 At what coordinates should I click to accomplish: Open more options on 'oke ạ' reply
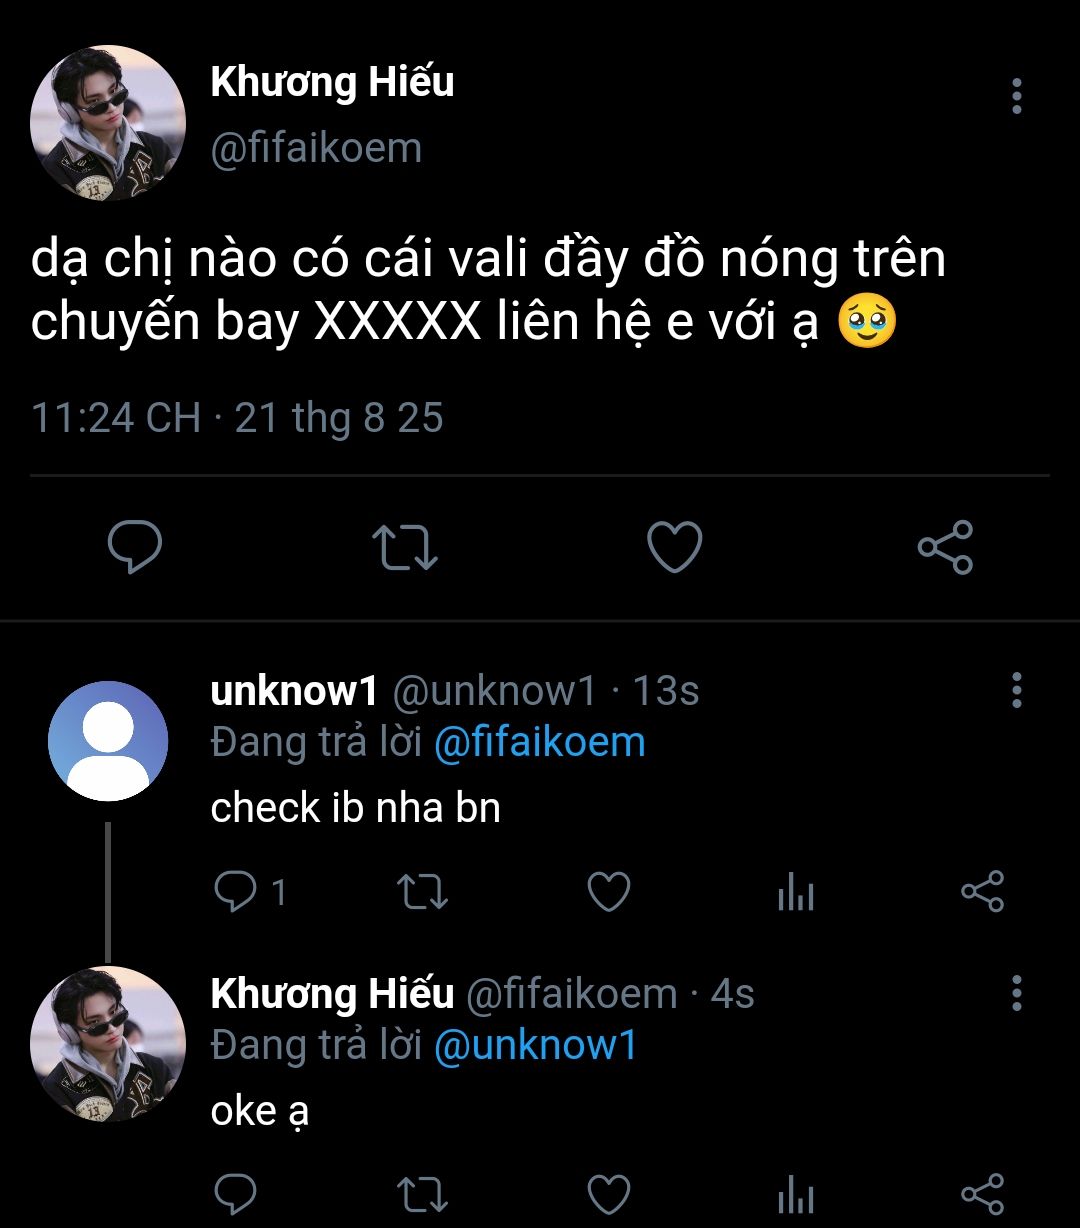tap(1016, 993)
